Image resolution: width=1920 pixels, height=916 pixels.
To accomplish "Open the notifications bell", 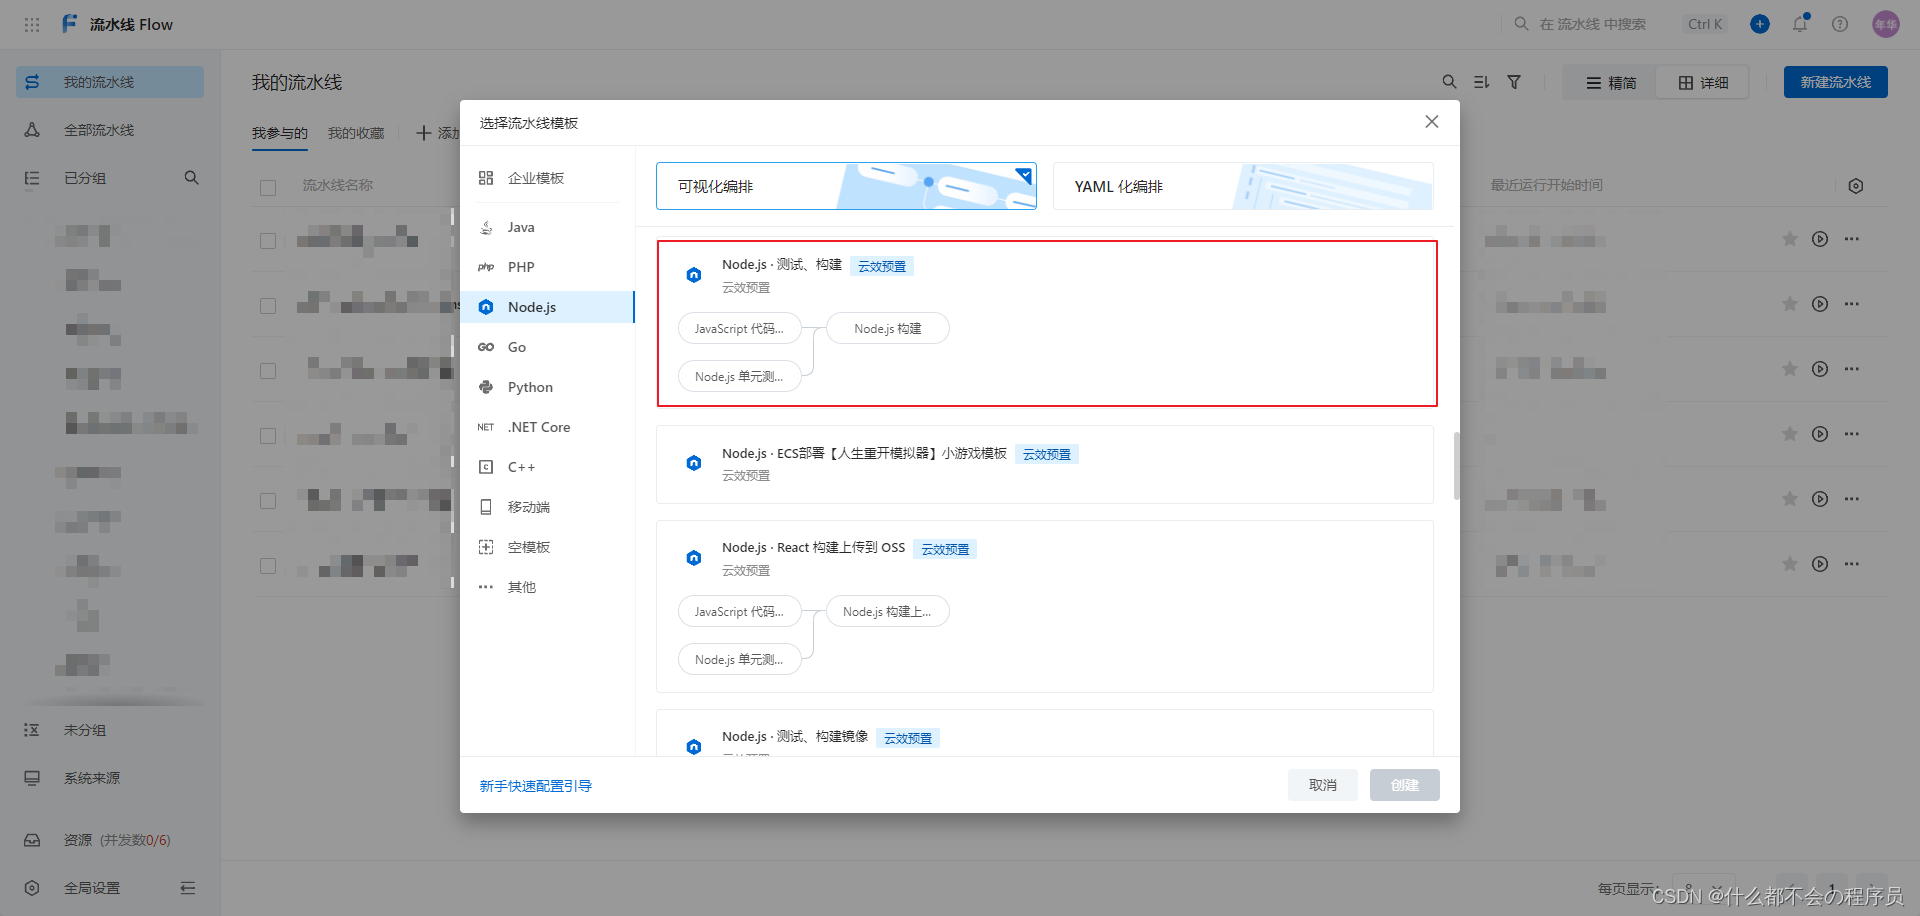I will pyautogui.click(x=1800, y=24).
